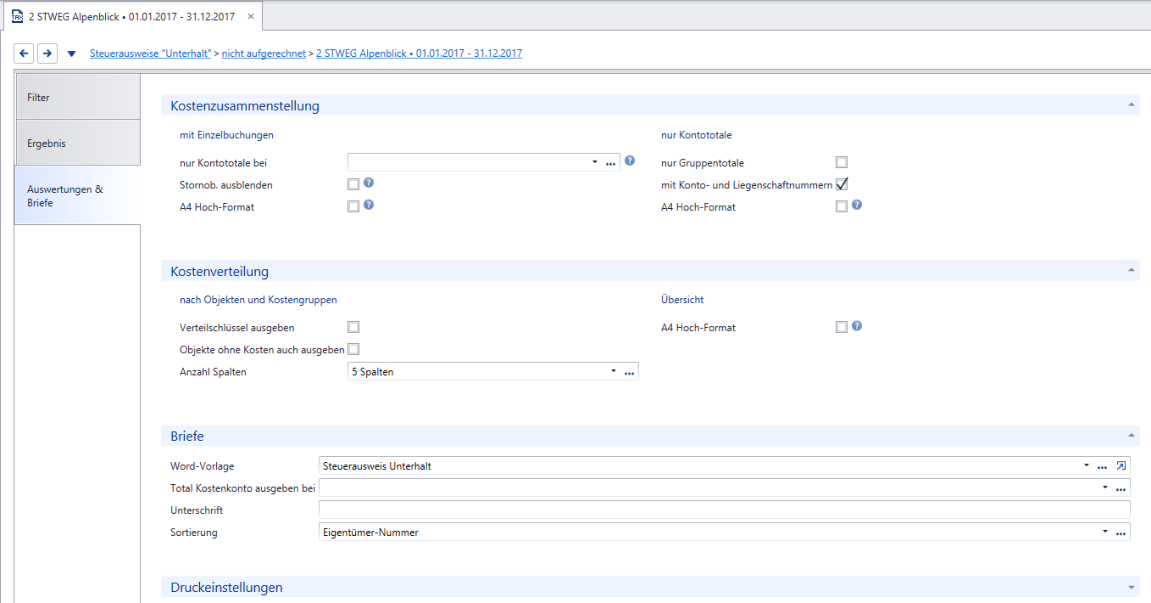The height and width of the screenshot is (603, 1151).
Task: Uncheck mit Konto- und Liegenschaftnummern
Action: click(841, 184)
